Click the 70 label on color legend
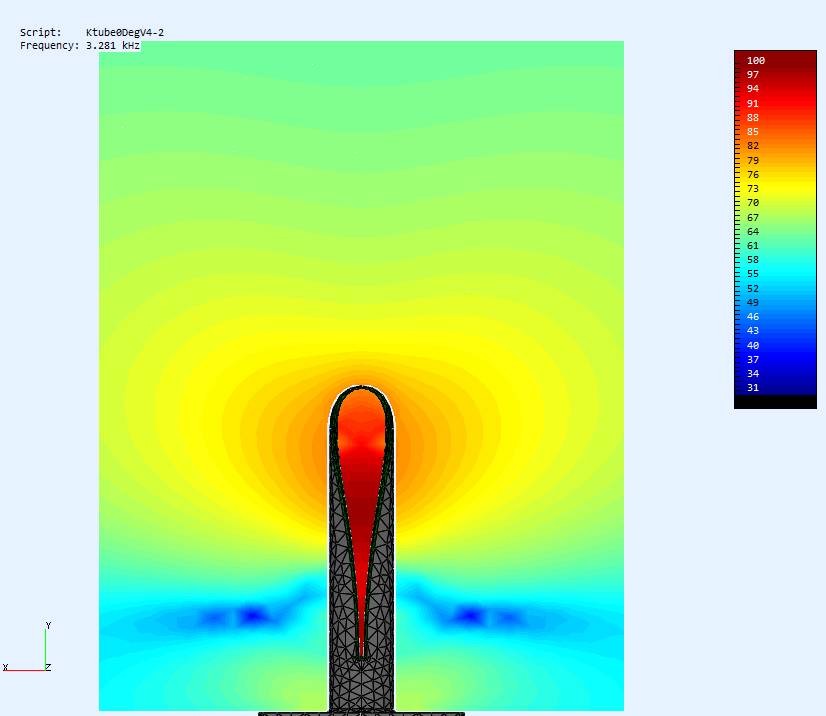 [x=753, y=203]
